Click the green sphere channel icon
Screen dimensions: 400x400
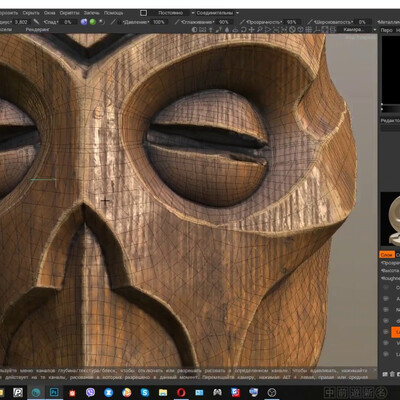click(x=93, y=22)
